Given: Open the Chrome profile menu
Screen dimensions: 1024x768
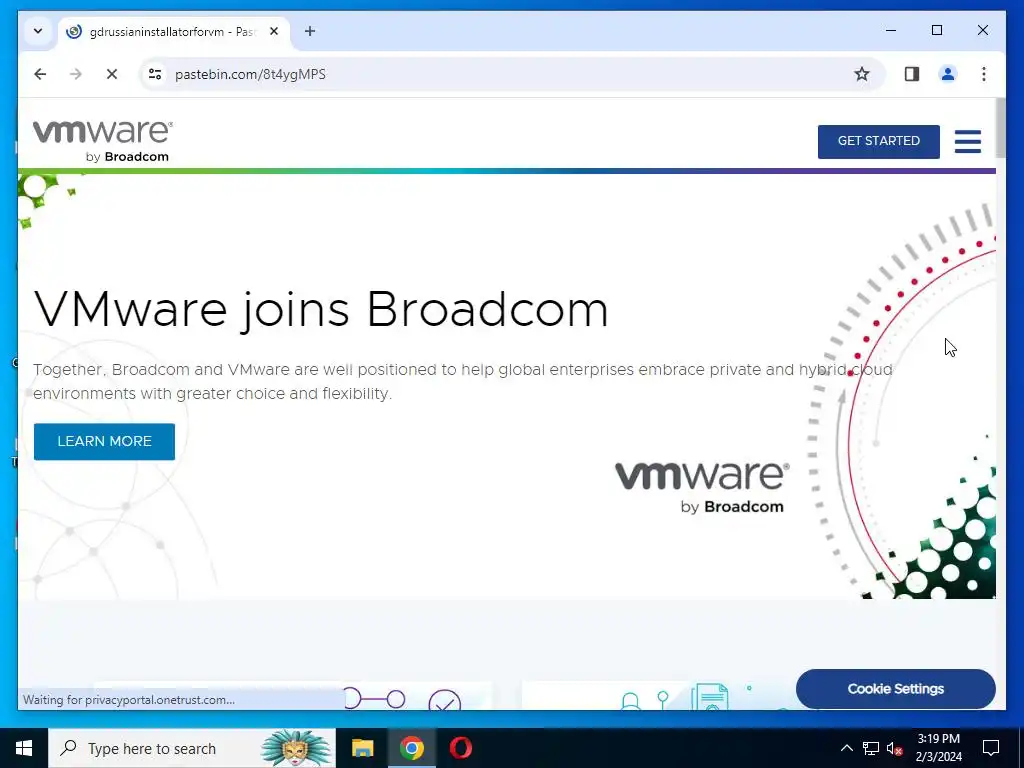Looking at the screenshot, I should click(948, 74).
